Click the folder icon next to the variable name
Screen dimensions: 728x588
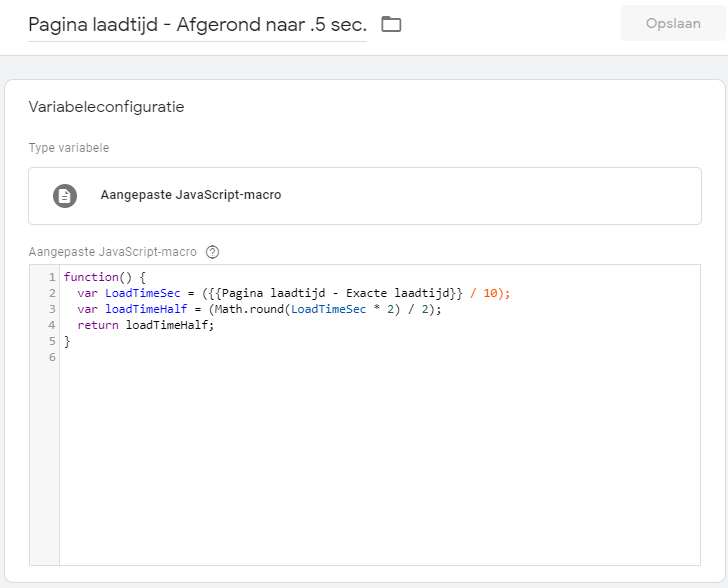click(x=391, y=24)
